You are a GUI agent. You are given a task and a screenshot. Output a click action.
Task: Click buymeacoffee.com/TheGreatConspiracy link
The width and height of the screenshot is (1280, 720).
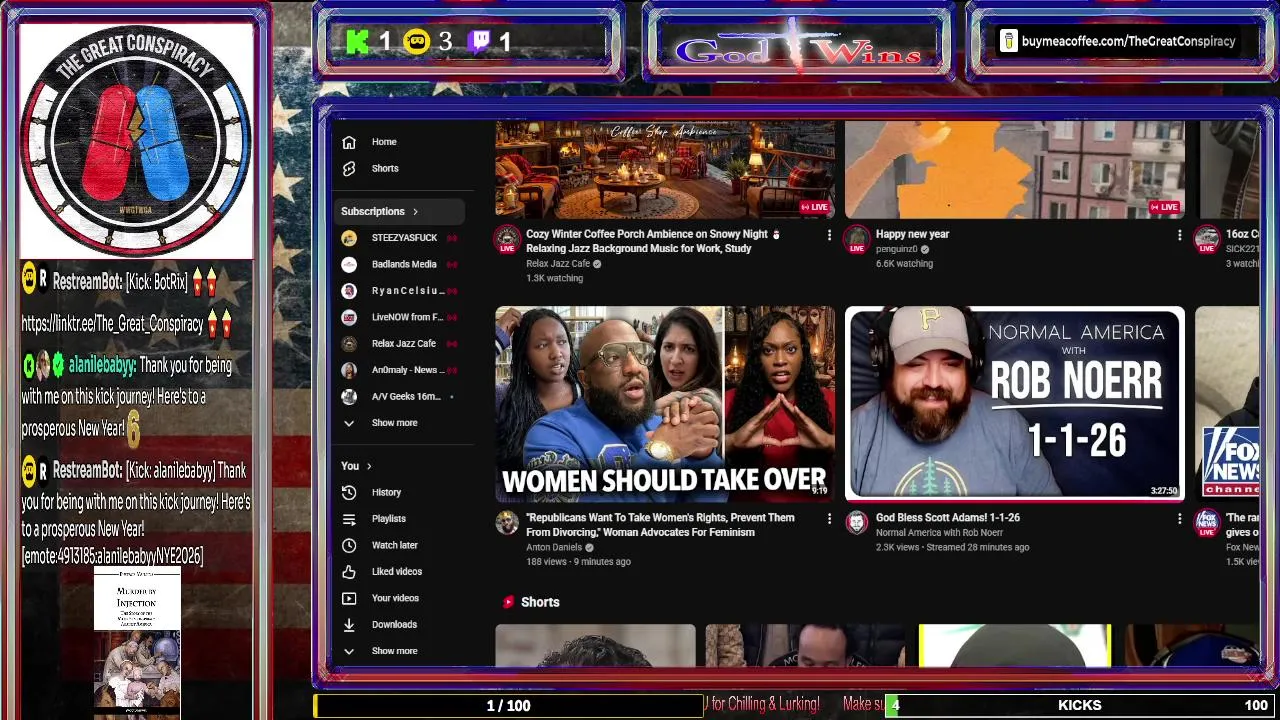[1128, 41]
